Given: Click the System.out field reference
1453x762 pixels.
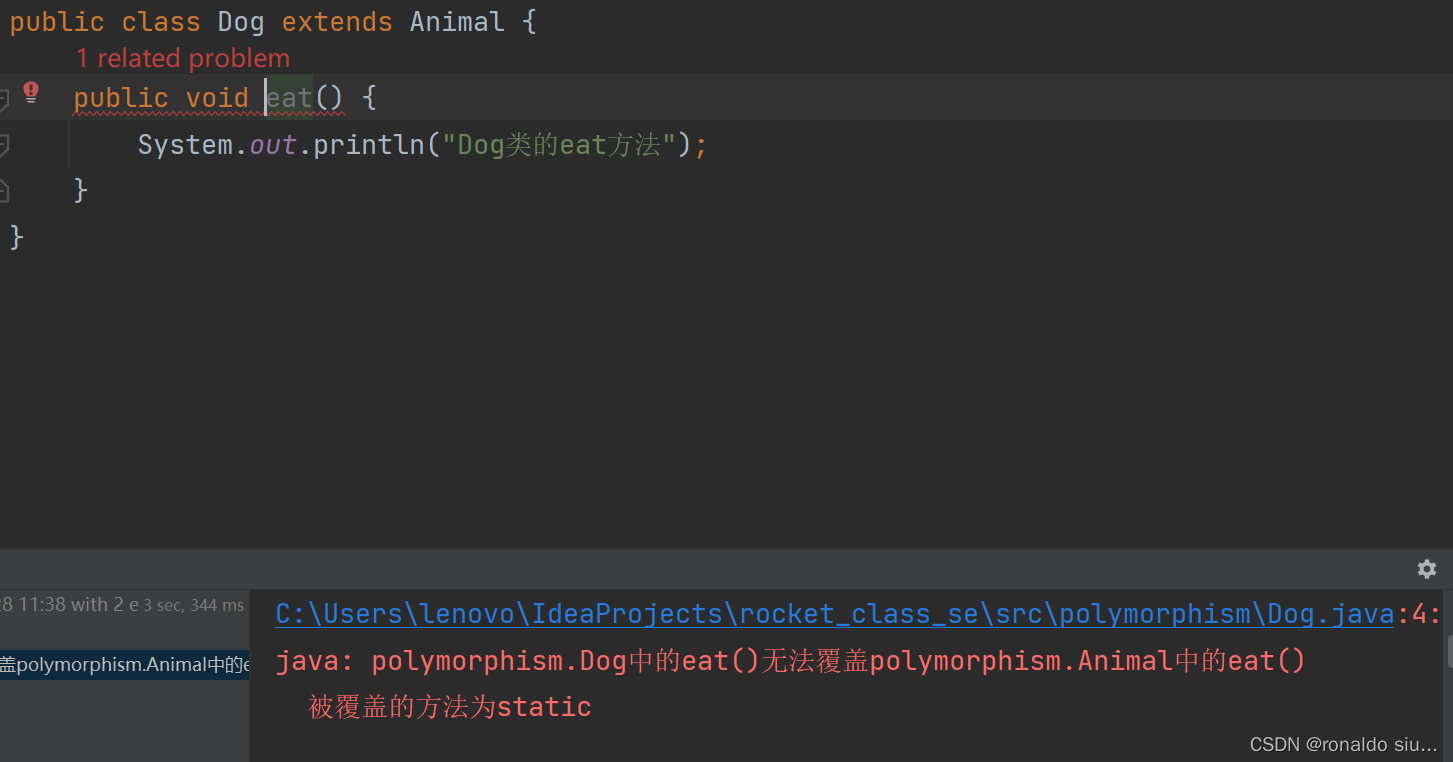Looking at the screenshot, I should pyautogui.click(x=273, y=145).
